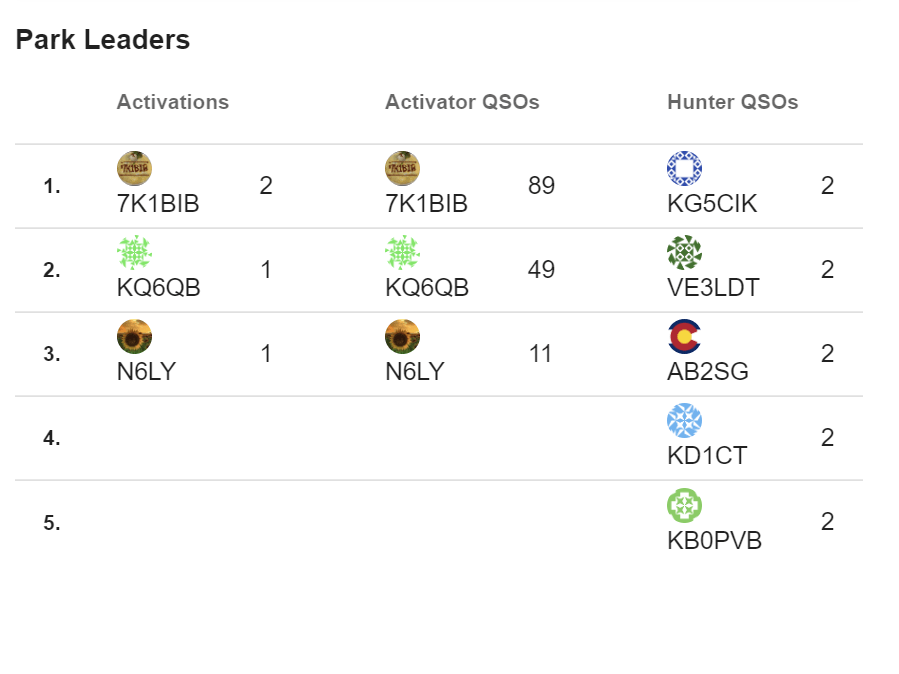The width and height of the screenshot is (899, 674).
Task: Click N6LY sunflower avatar under Activations
Action: pyautogui.click(x=134, y=336)
